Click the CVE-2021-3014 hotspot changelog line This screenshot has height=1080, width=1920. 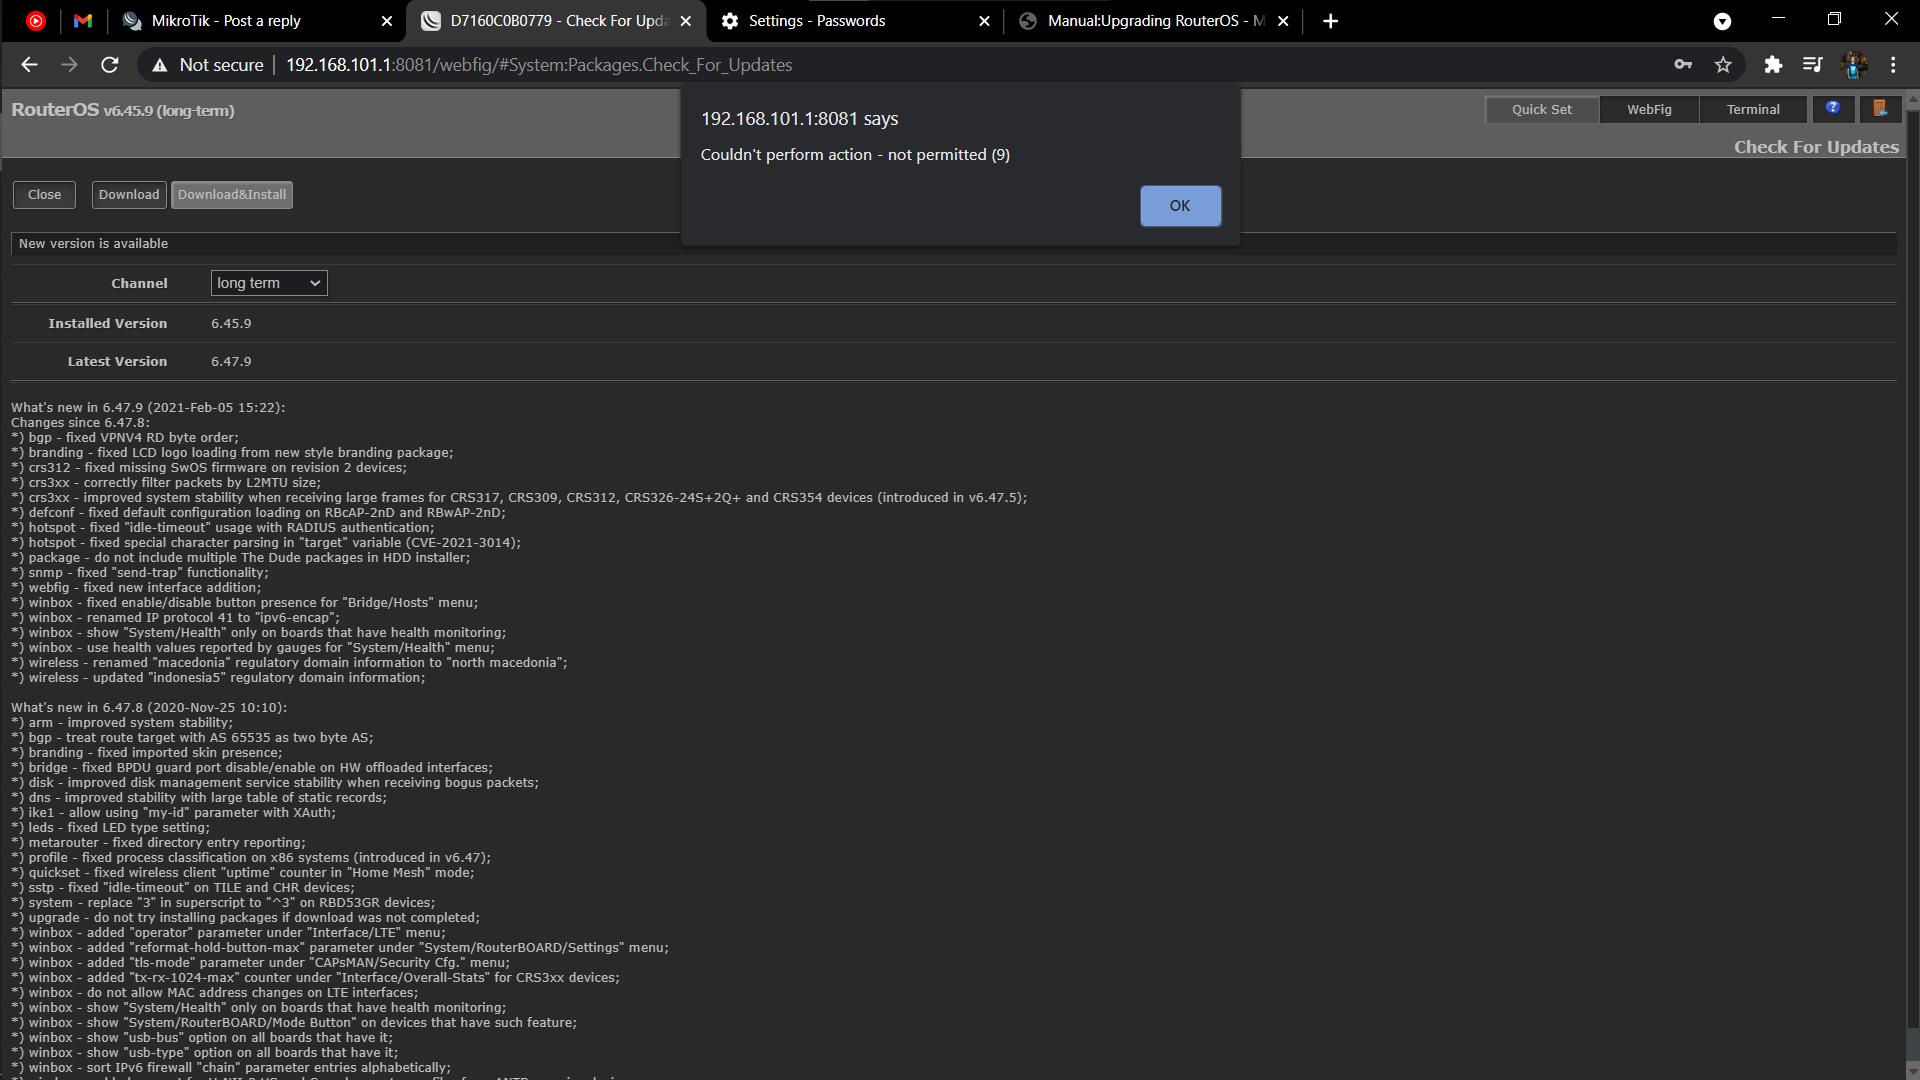[x=266, y=543]
